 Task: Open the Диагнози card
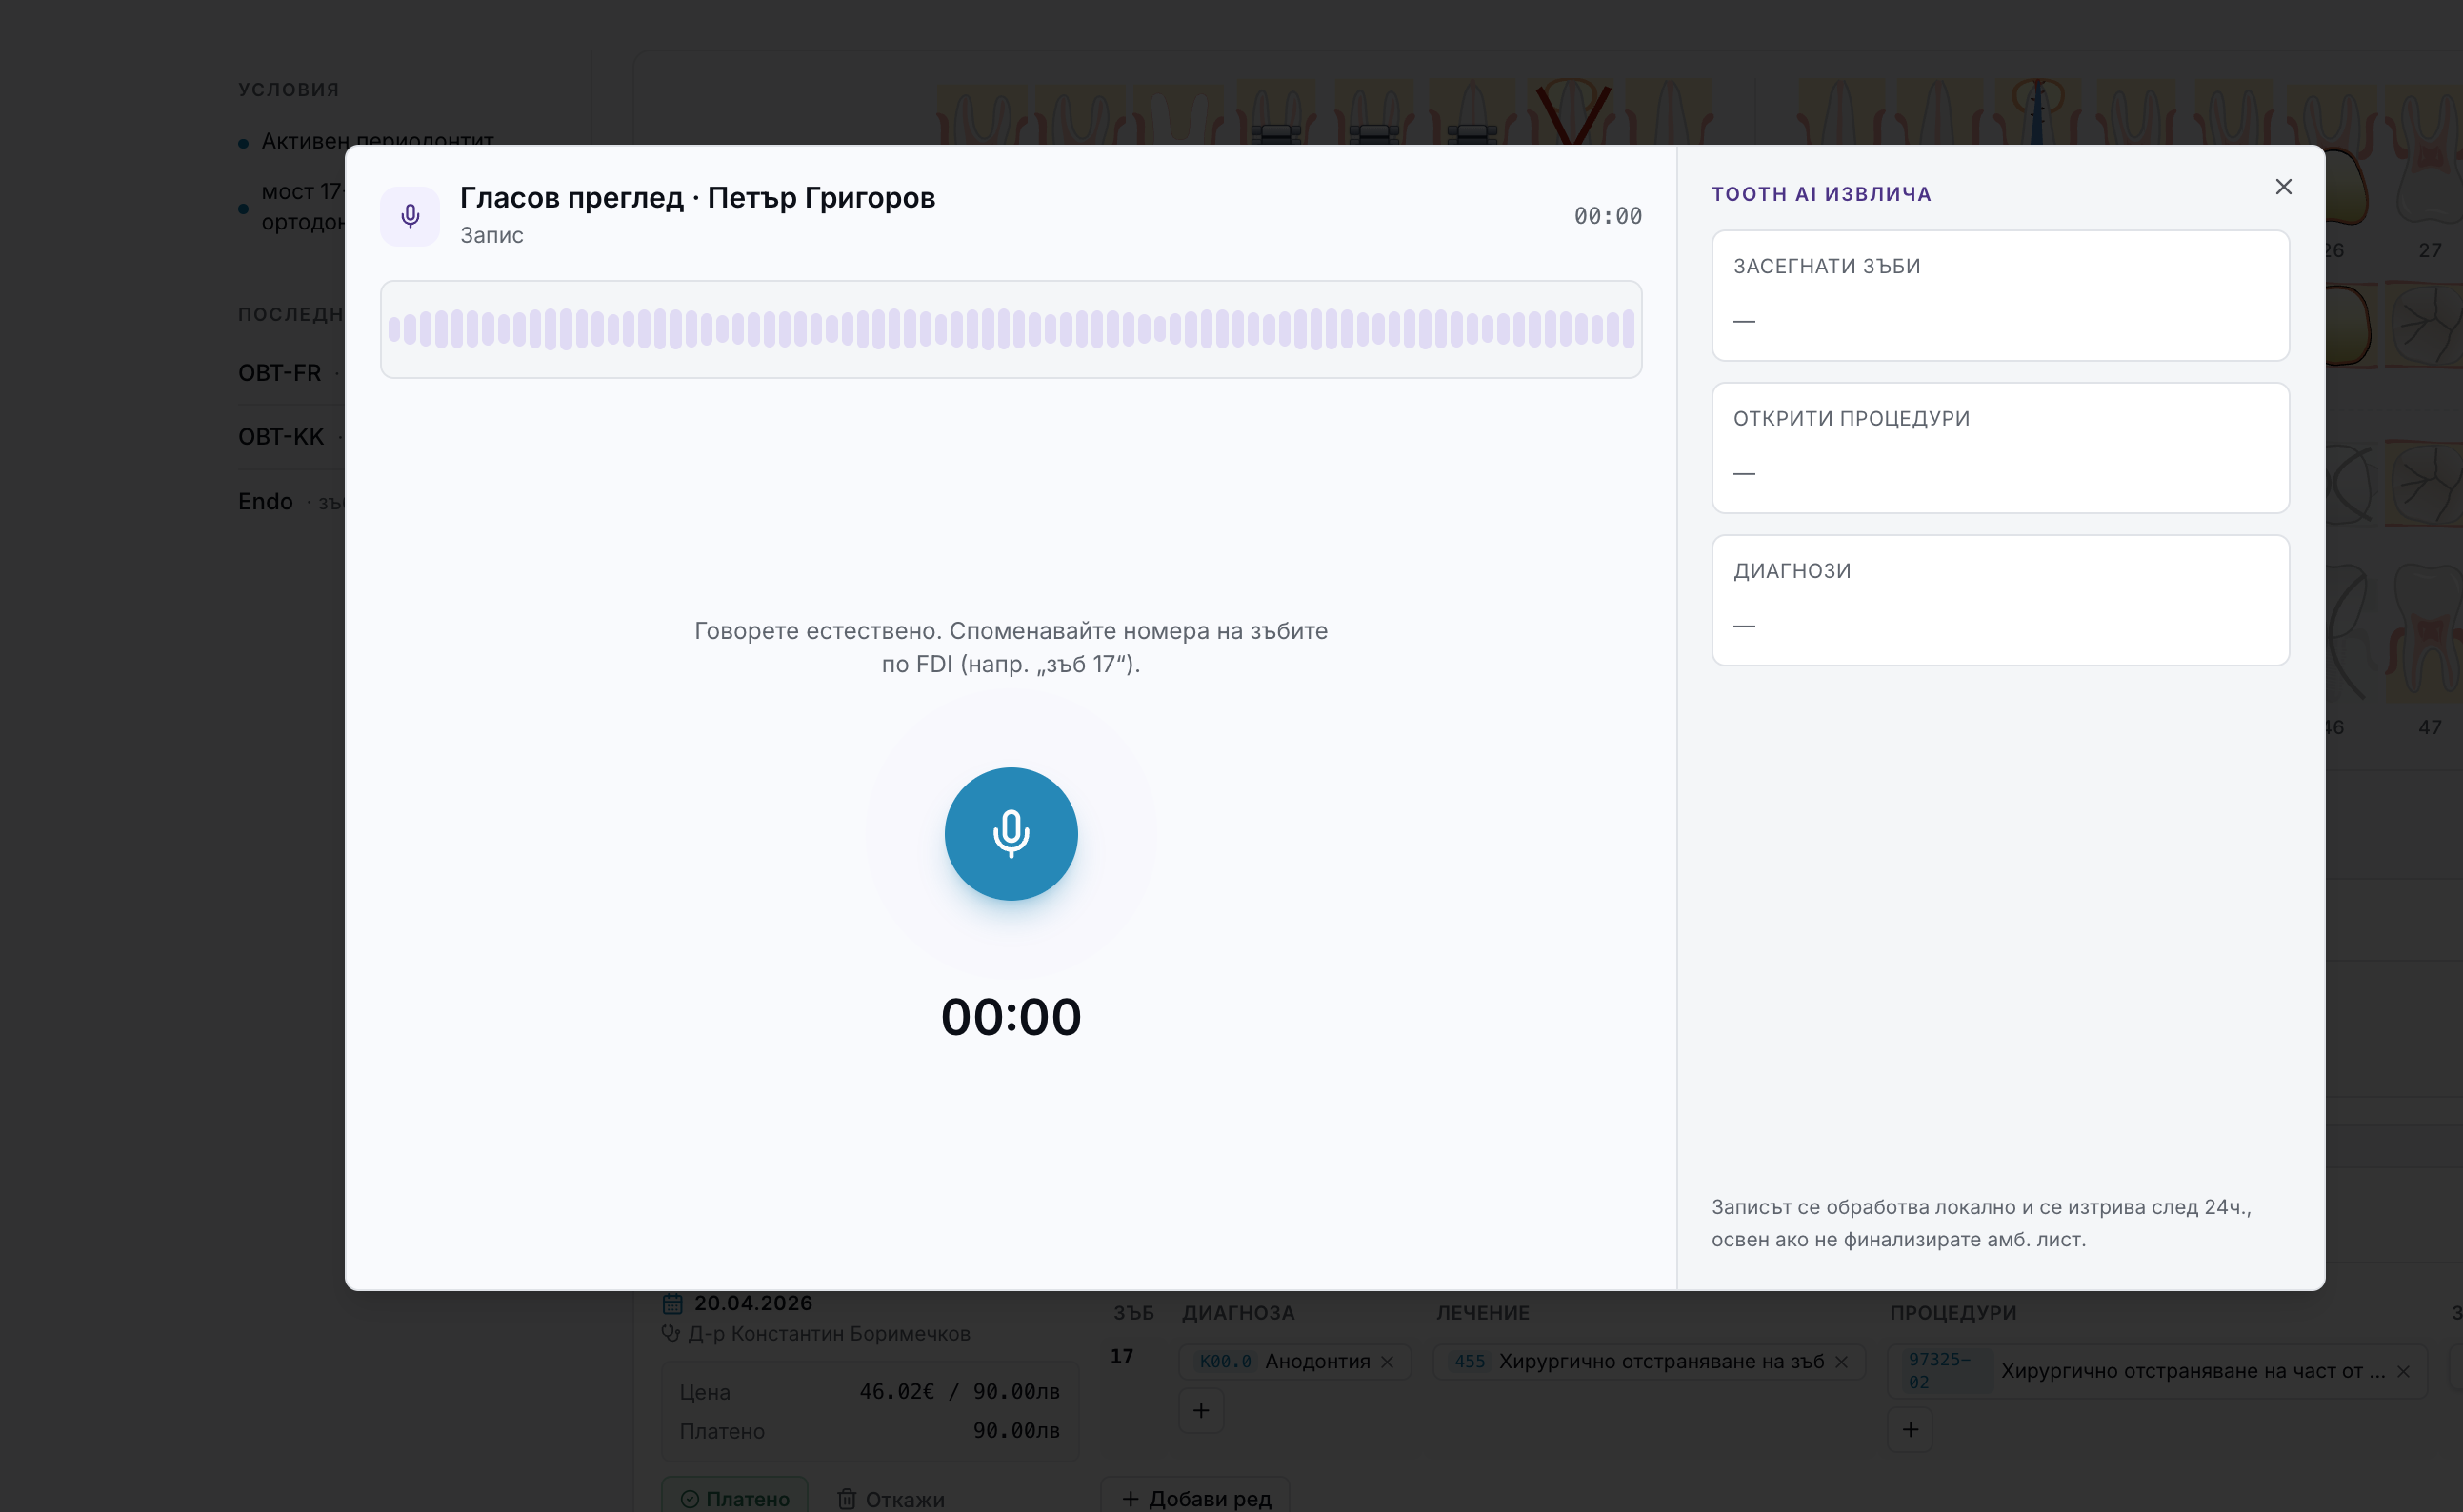2000,599
